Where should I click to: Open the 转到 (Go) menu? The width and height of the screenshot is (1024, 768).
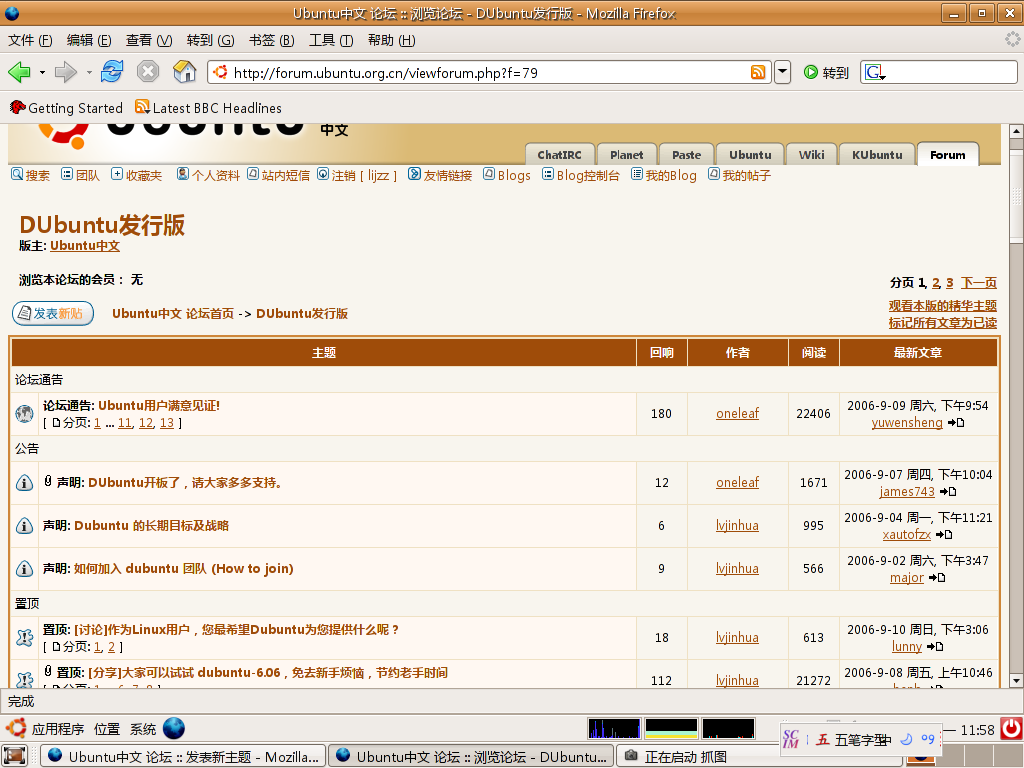coord(210,40)
